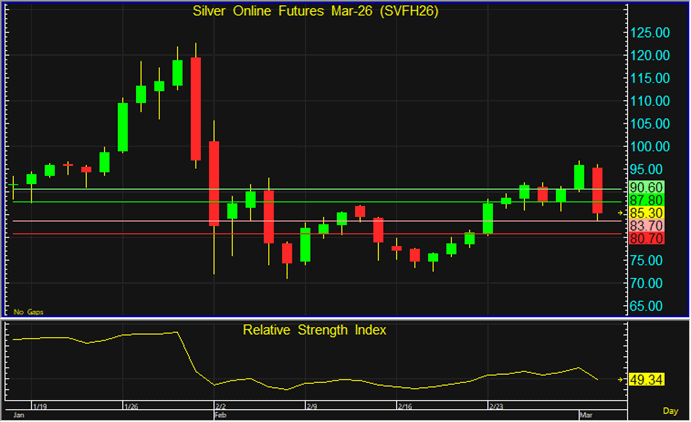Click the No Gaps label on chart

[26, 312]
